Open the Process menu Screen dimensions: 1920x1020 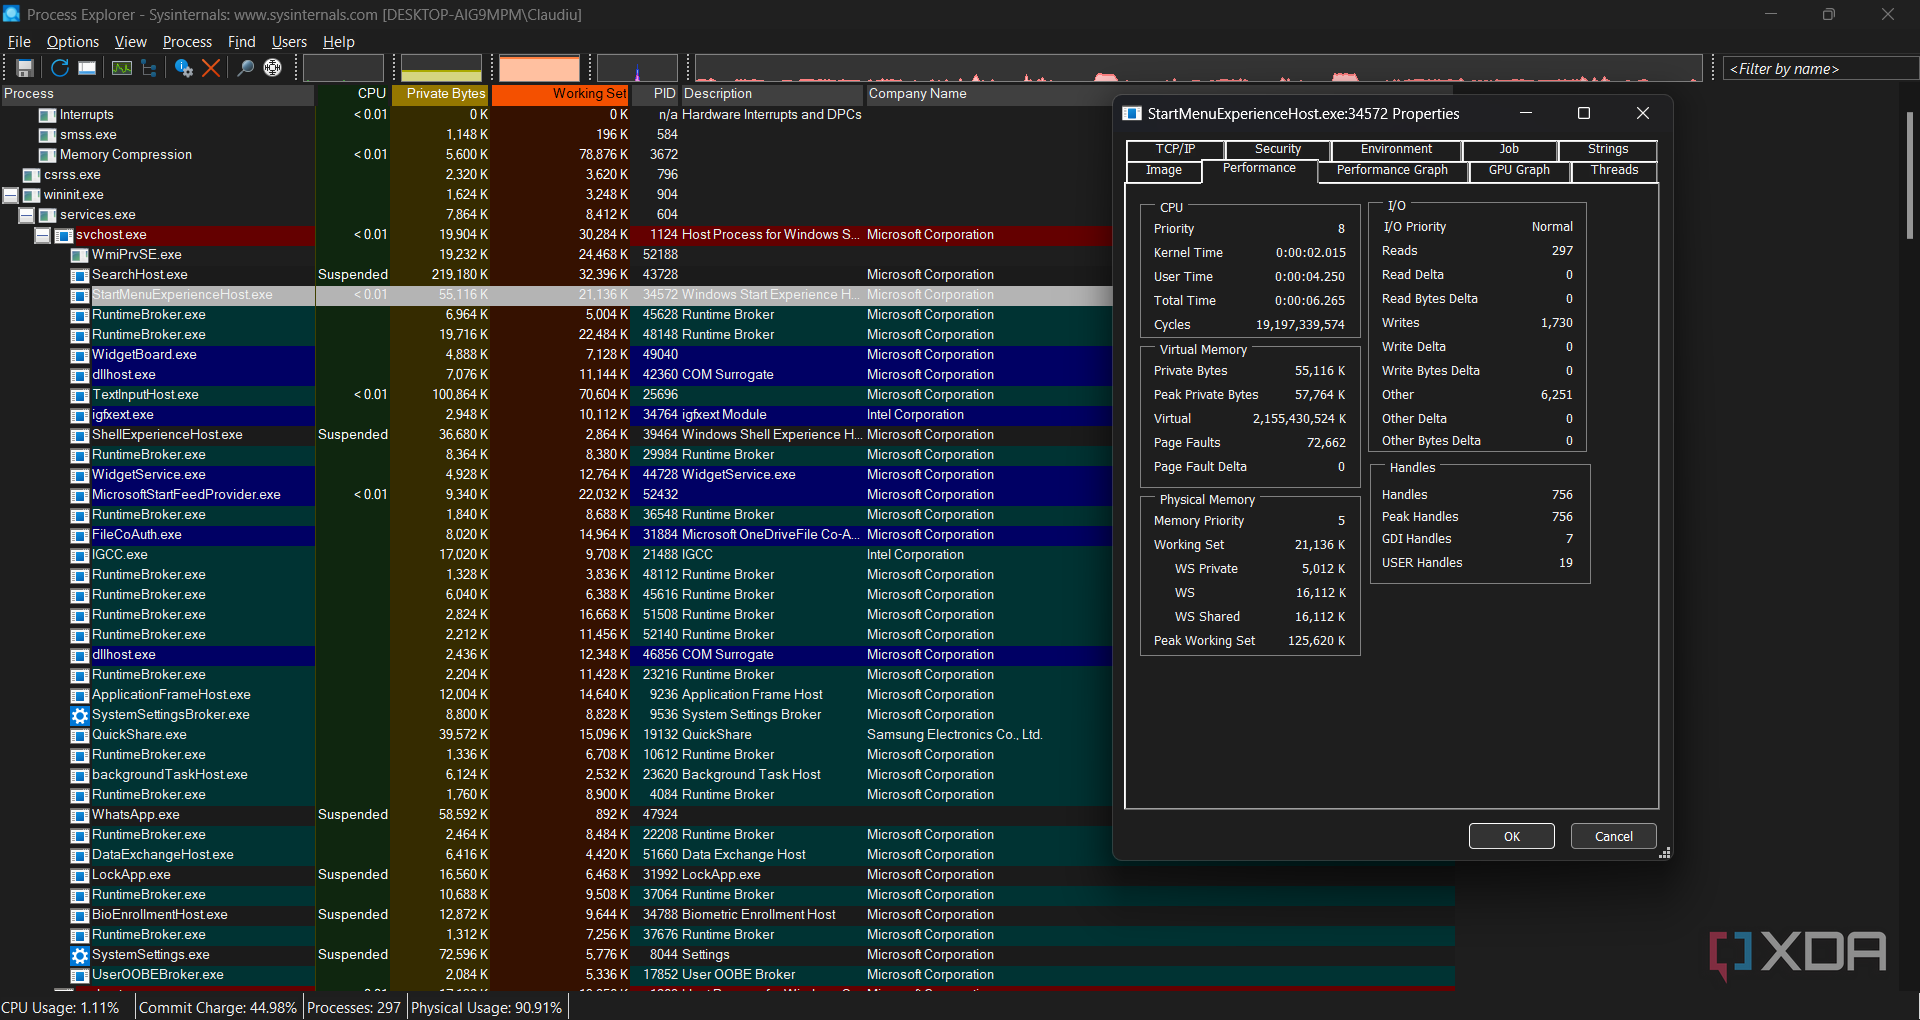tap(186, 42)
